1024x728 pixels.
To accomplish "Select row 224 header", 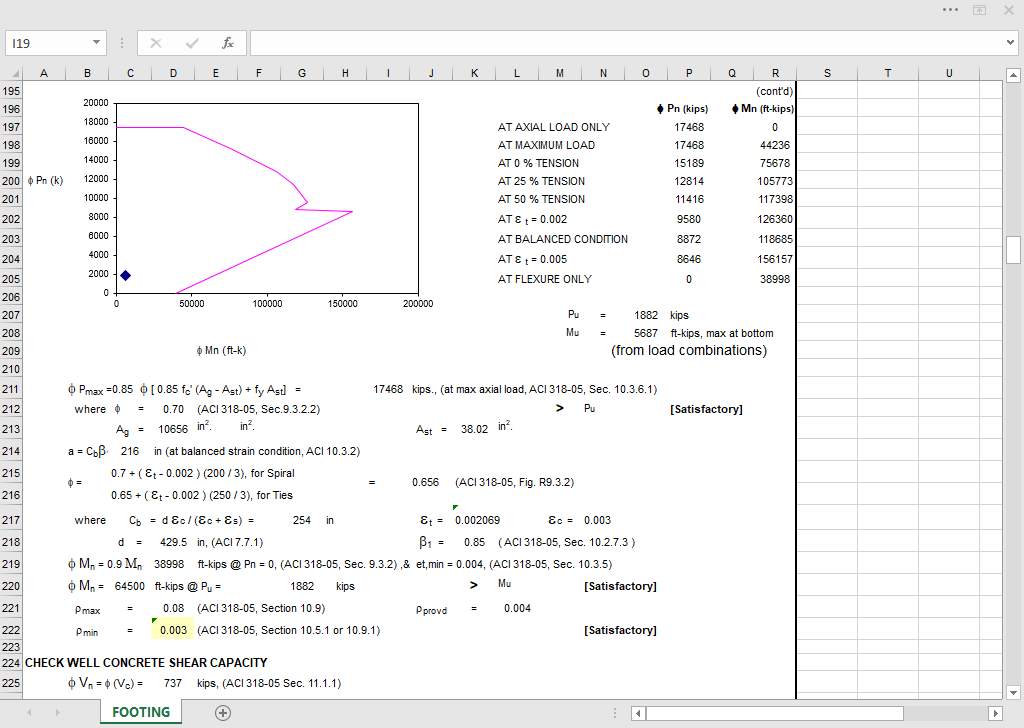I will coord(11,663).
